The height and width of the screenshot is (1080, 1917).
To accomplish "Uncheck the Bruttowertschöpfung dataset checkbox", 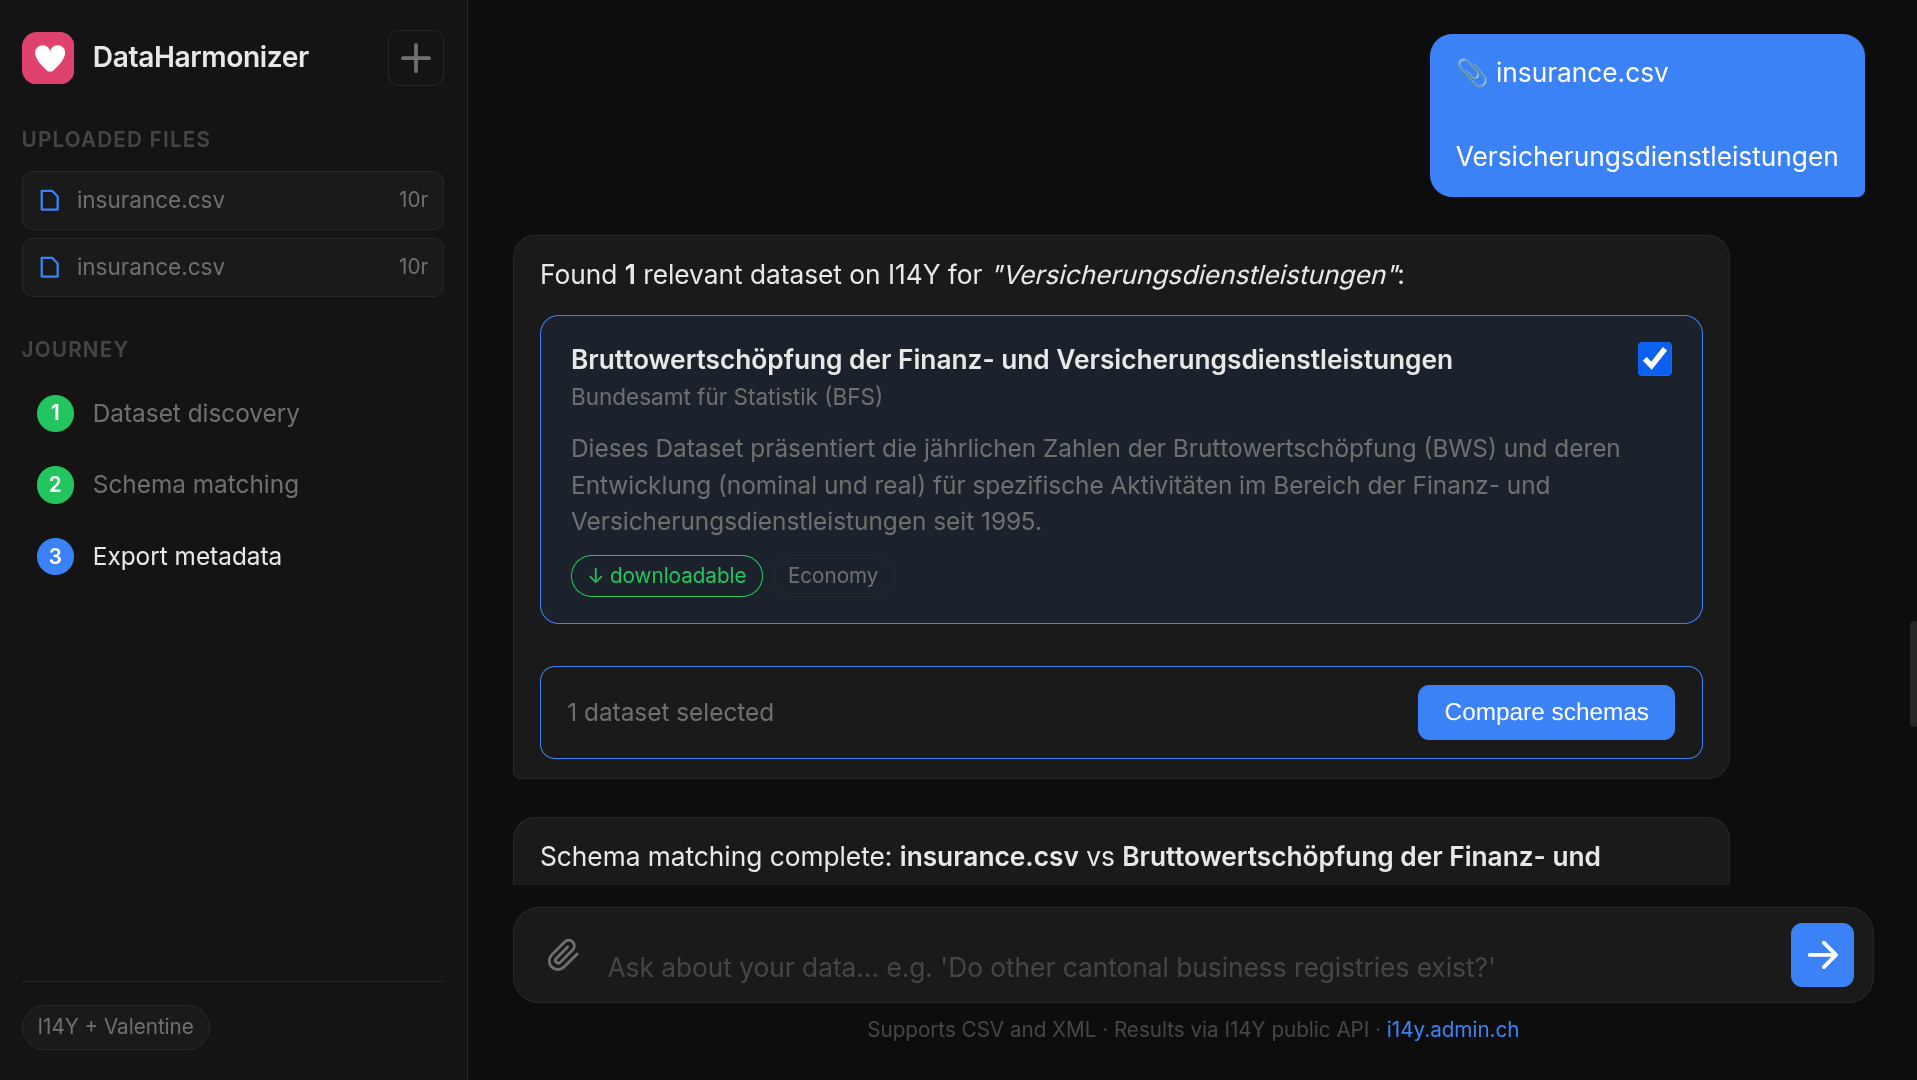I will (1654, 359).
